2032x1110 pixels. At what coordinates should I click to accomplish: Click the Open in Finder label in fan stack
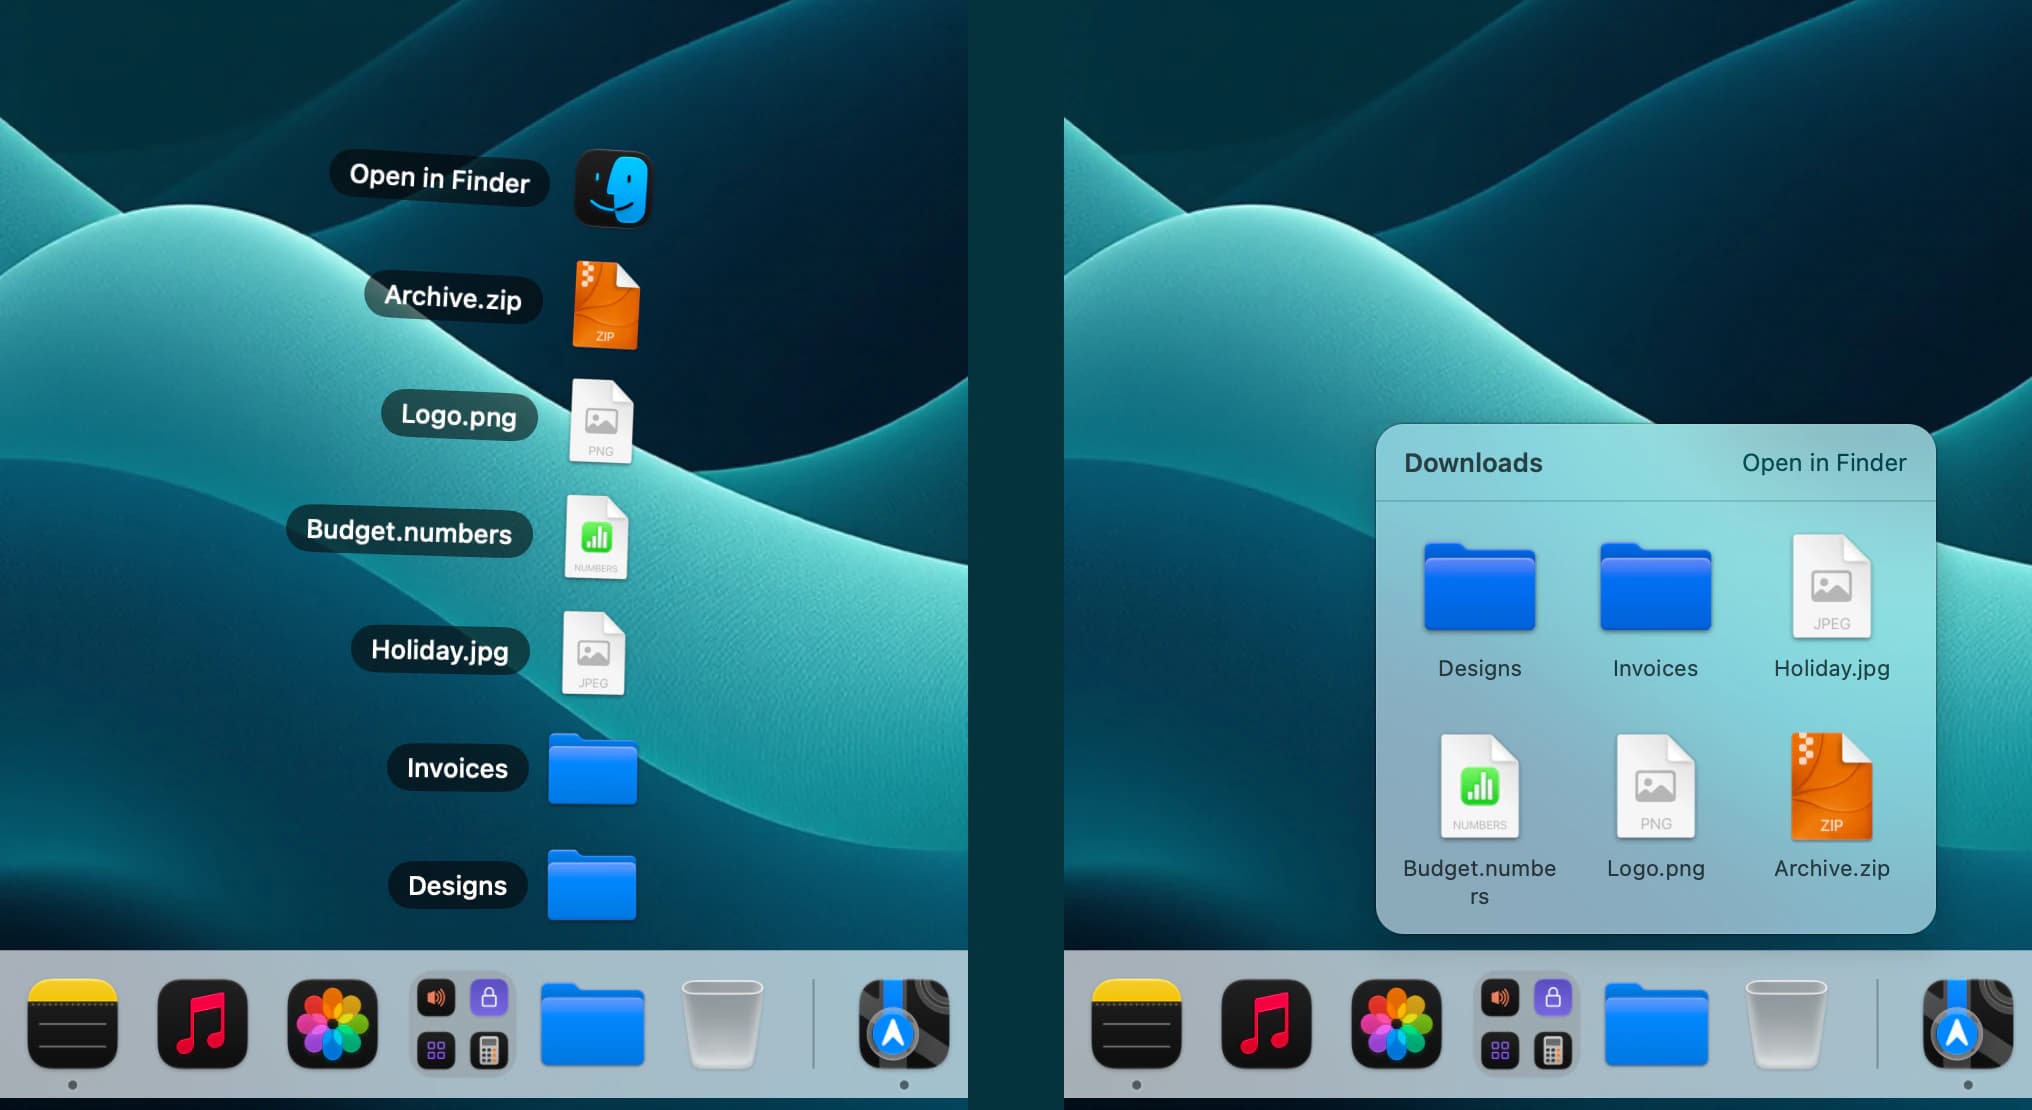click(x=440, y=179)
